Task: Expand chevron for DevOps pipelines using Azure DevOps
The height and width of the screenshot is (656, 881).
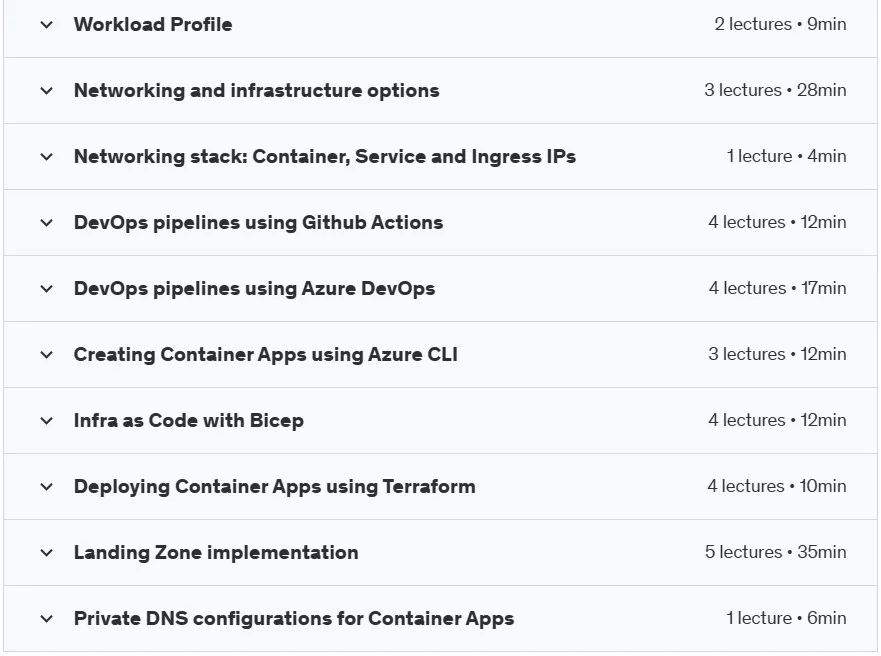Action: [47, 289]
